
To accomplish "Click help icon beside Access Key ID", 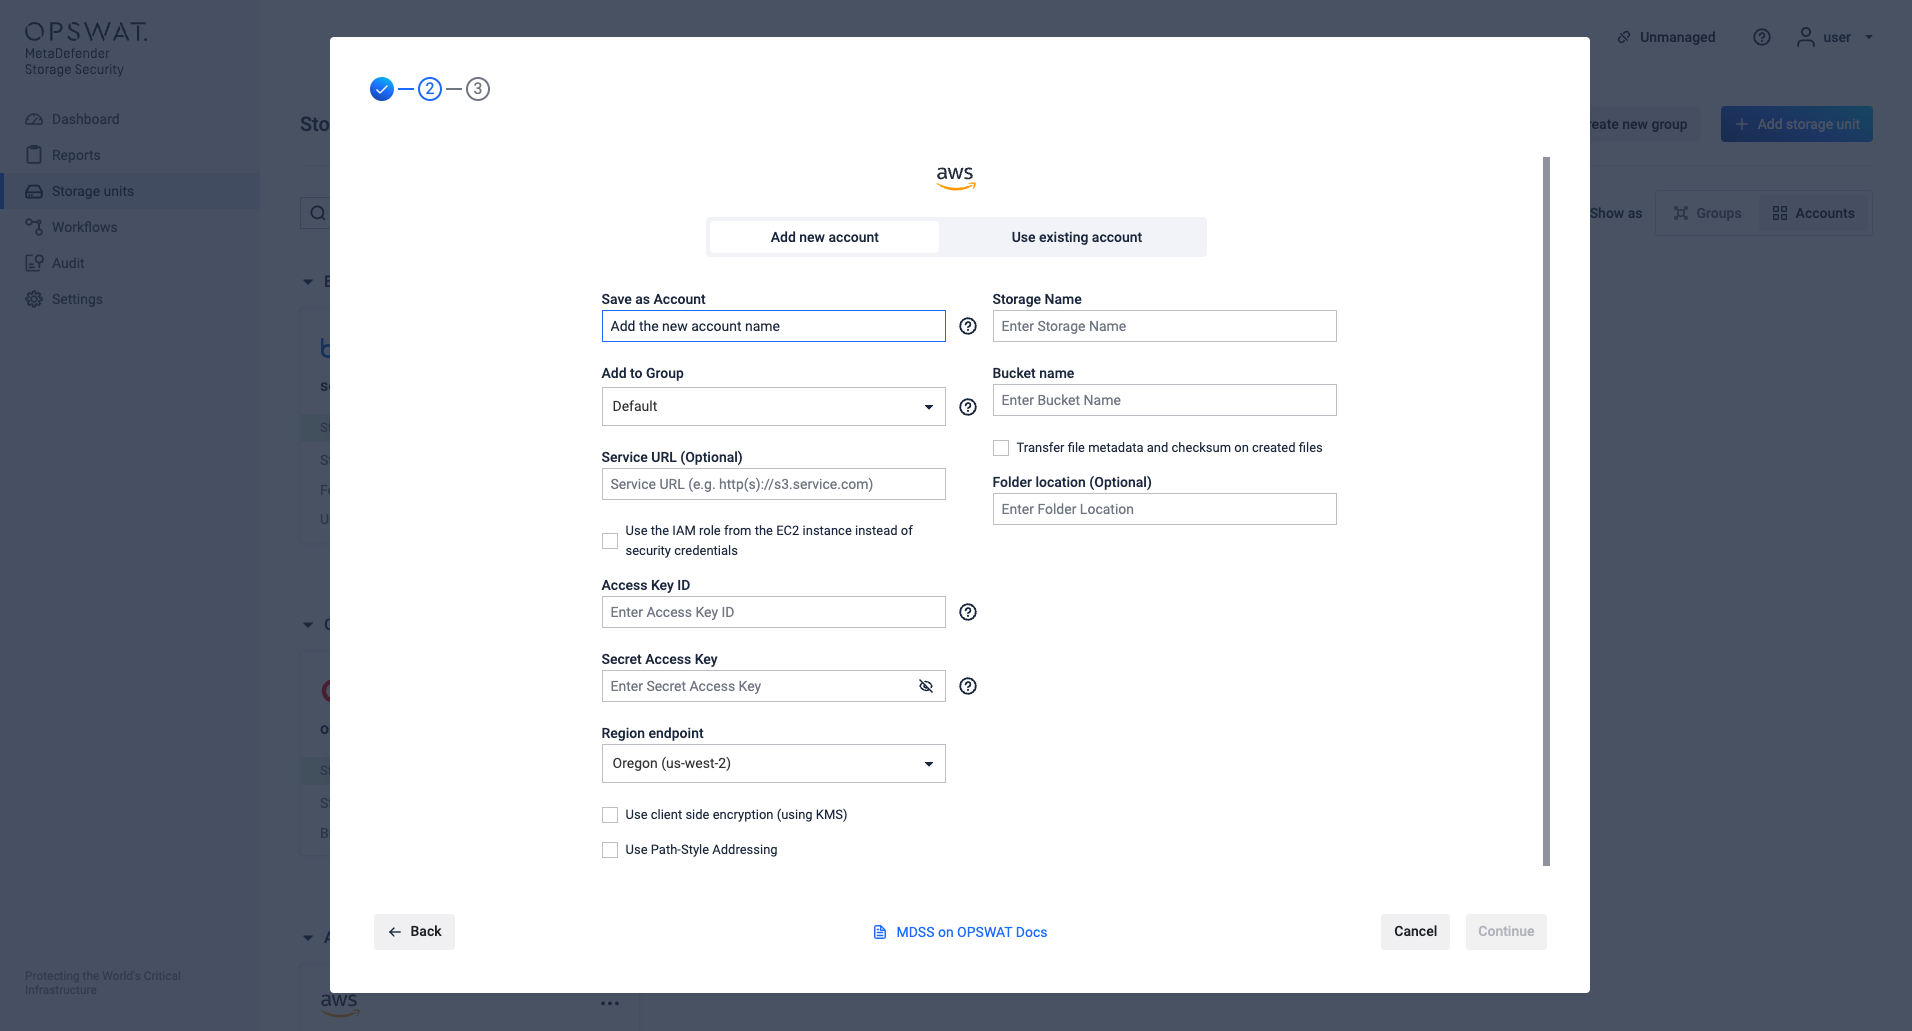I will coord(967,612).
